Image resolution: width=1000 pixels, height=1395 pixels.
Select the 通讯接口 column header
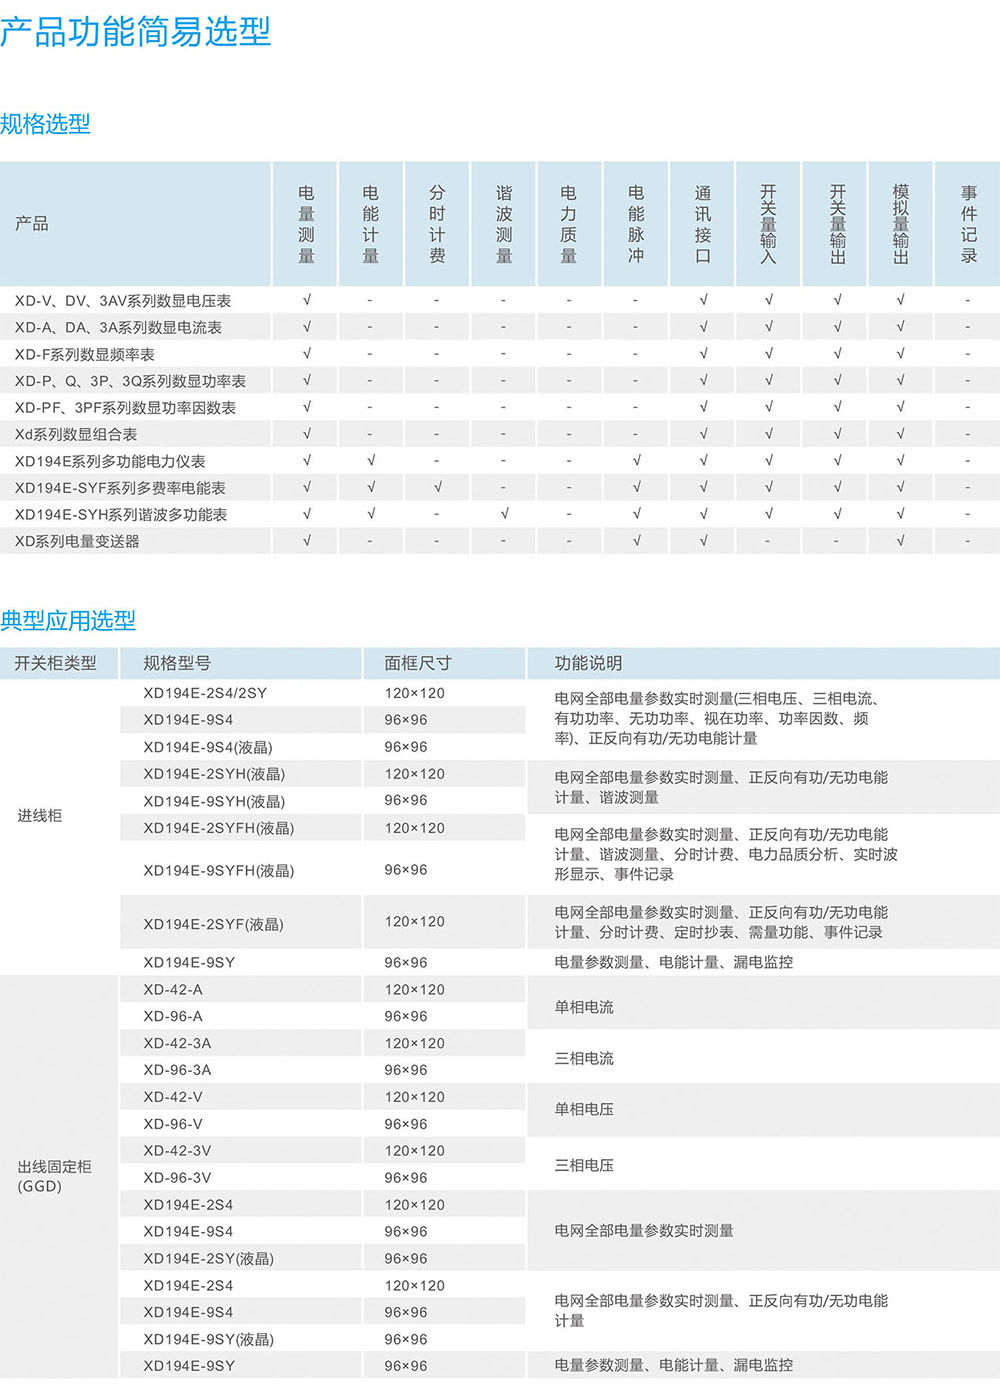[x=703, y=224]
